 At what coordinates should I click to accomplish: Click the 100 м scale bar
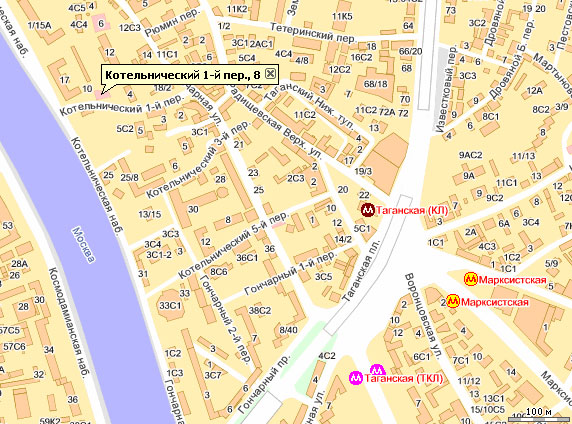pyautogui.click(x=540, y=417)
